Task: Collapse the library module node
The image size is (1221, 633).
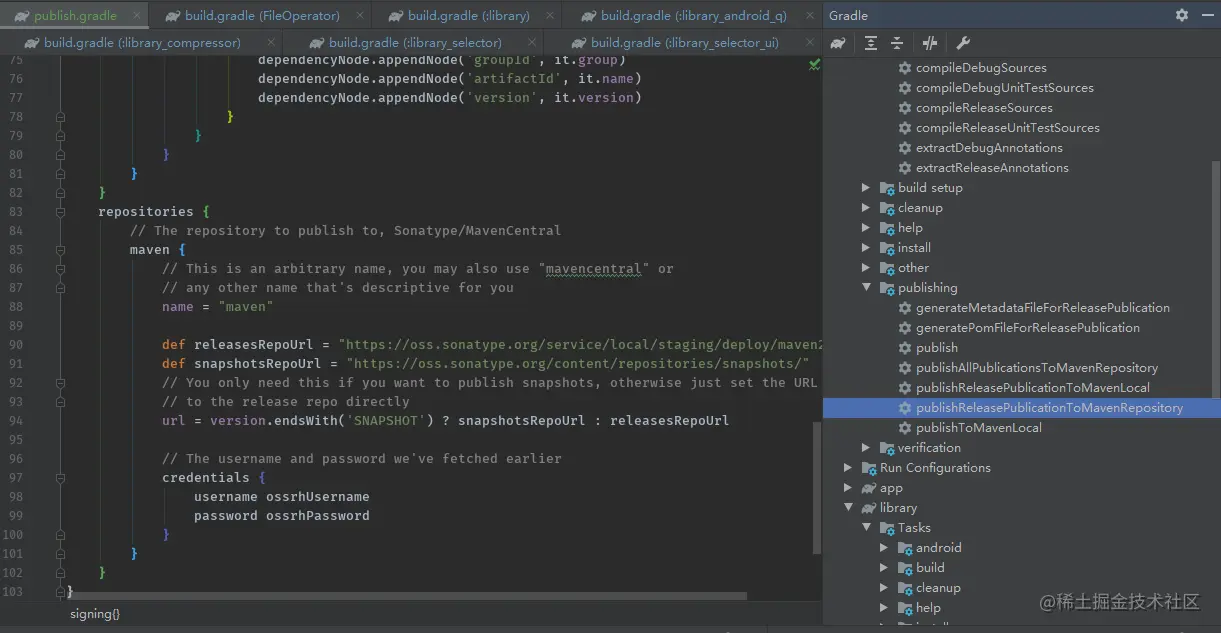Action: pyautogui.click(x=848, y=508)
